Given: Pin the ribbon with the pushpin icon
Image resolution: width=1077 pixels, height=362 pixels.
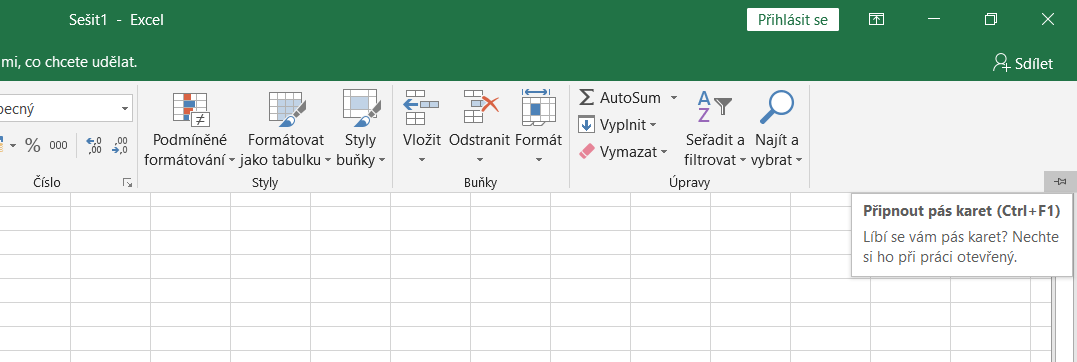Looking at the screenshot, I should pyautogui.click(x=1060, y=181).
